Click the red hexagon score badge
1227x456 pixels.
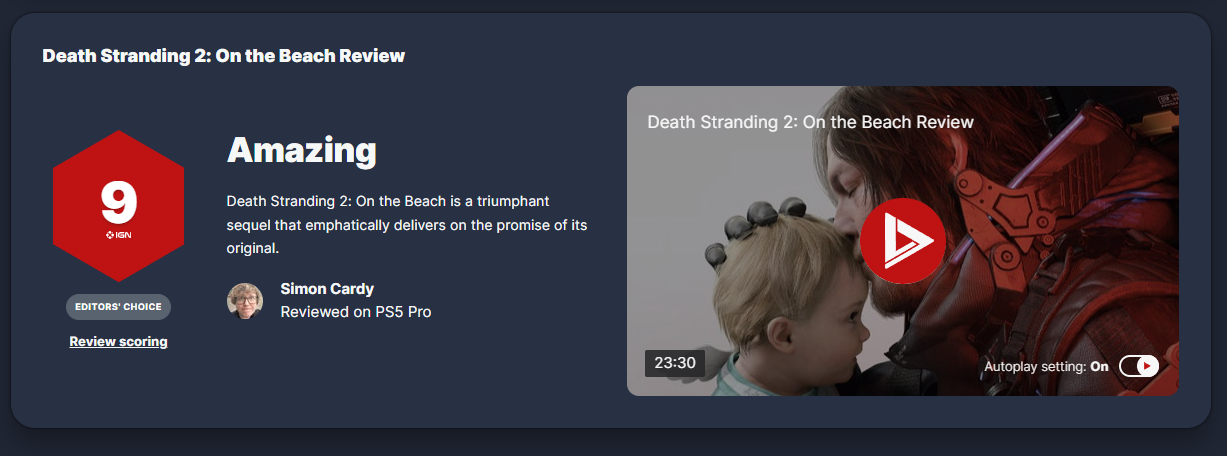click(x=118, y=206)
